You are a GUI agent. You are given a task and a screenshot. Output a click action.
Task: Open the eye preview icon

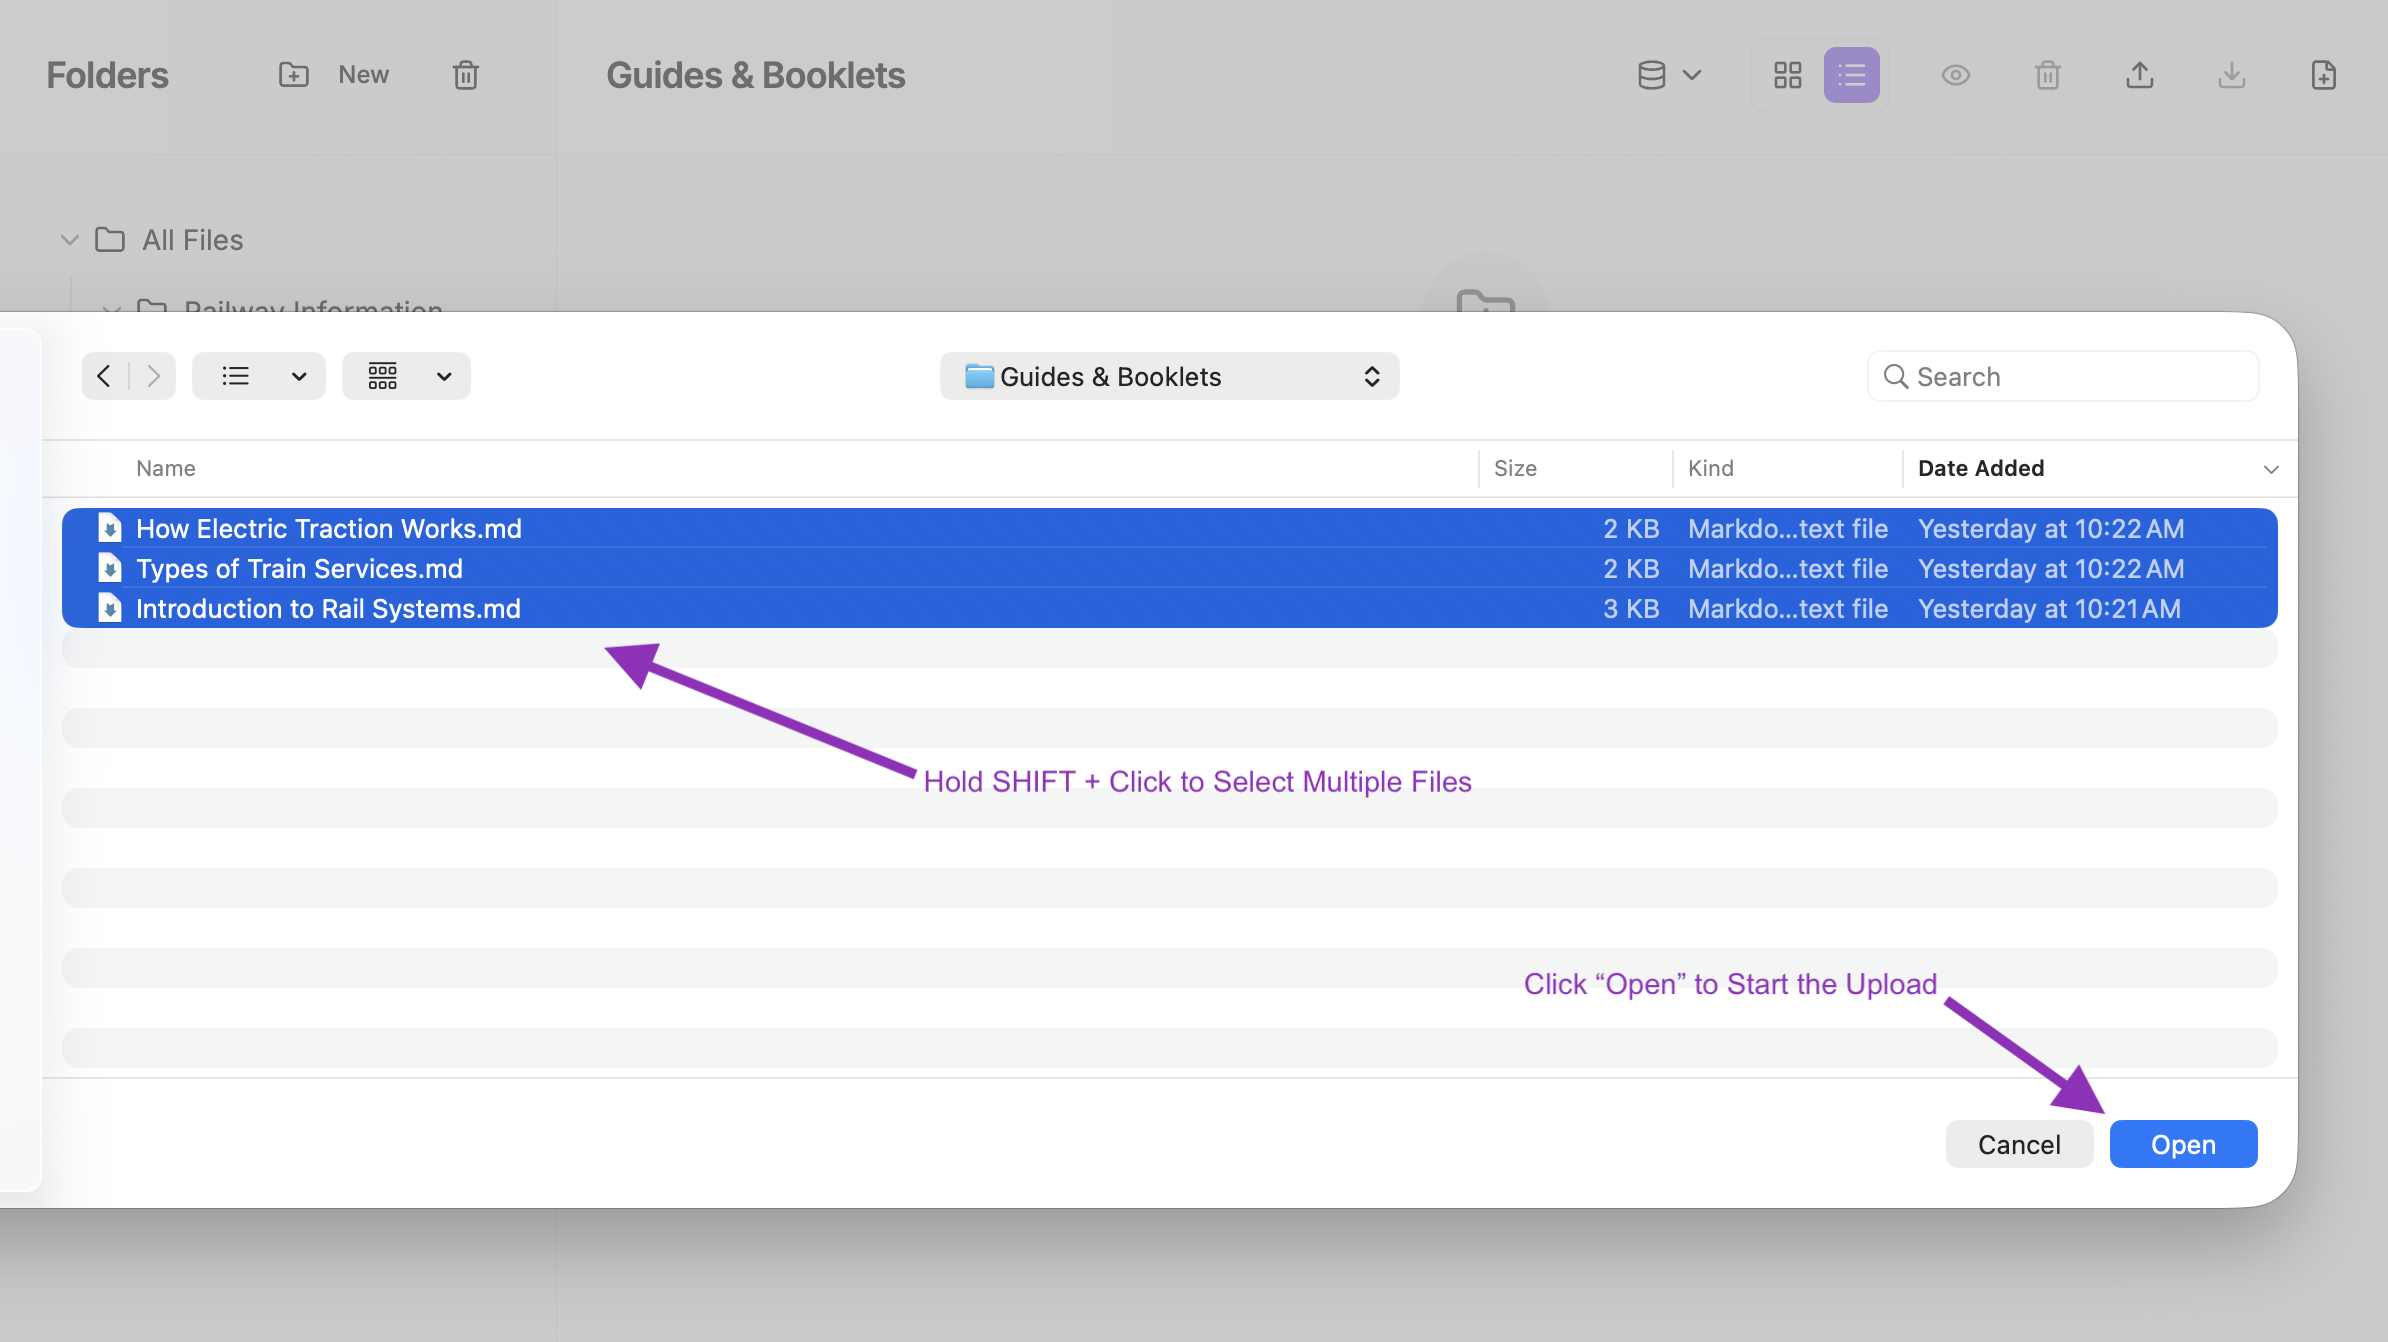coord(1956,74)
